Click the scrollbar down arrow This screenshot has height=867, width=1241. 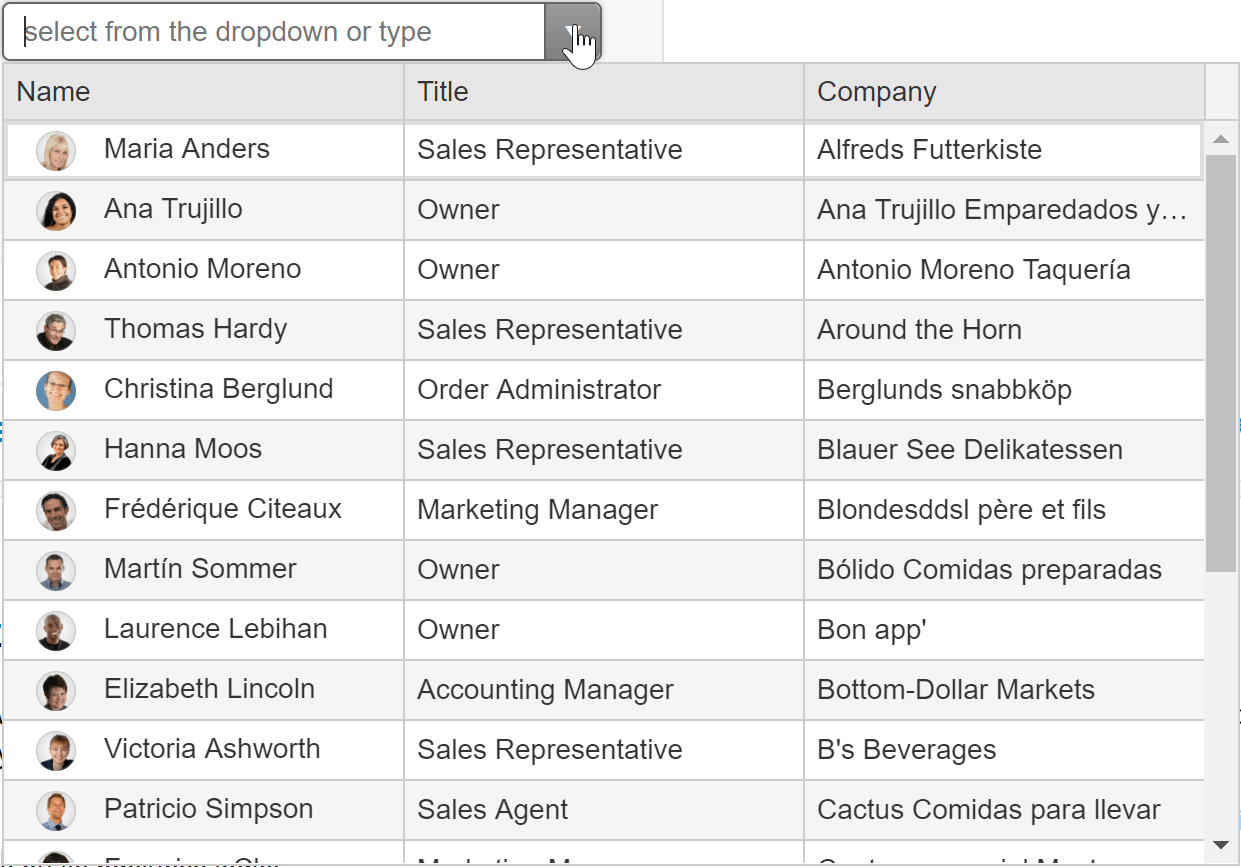(x=1220, y=845)
